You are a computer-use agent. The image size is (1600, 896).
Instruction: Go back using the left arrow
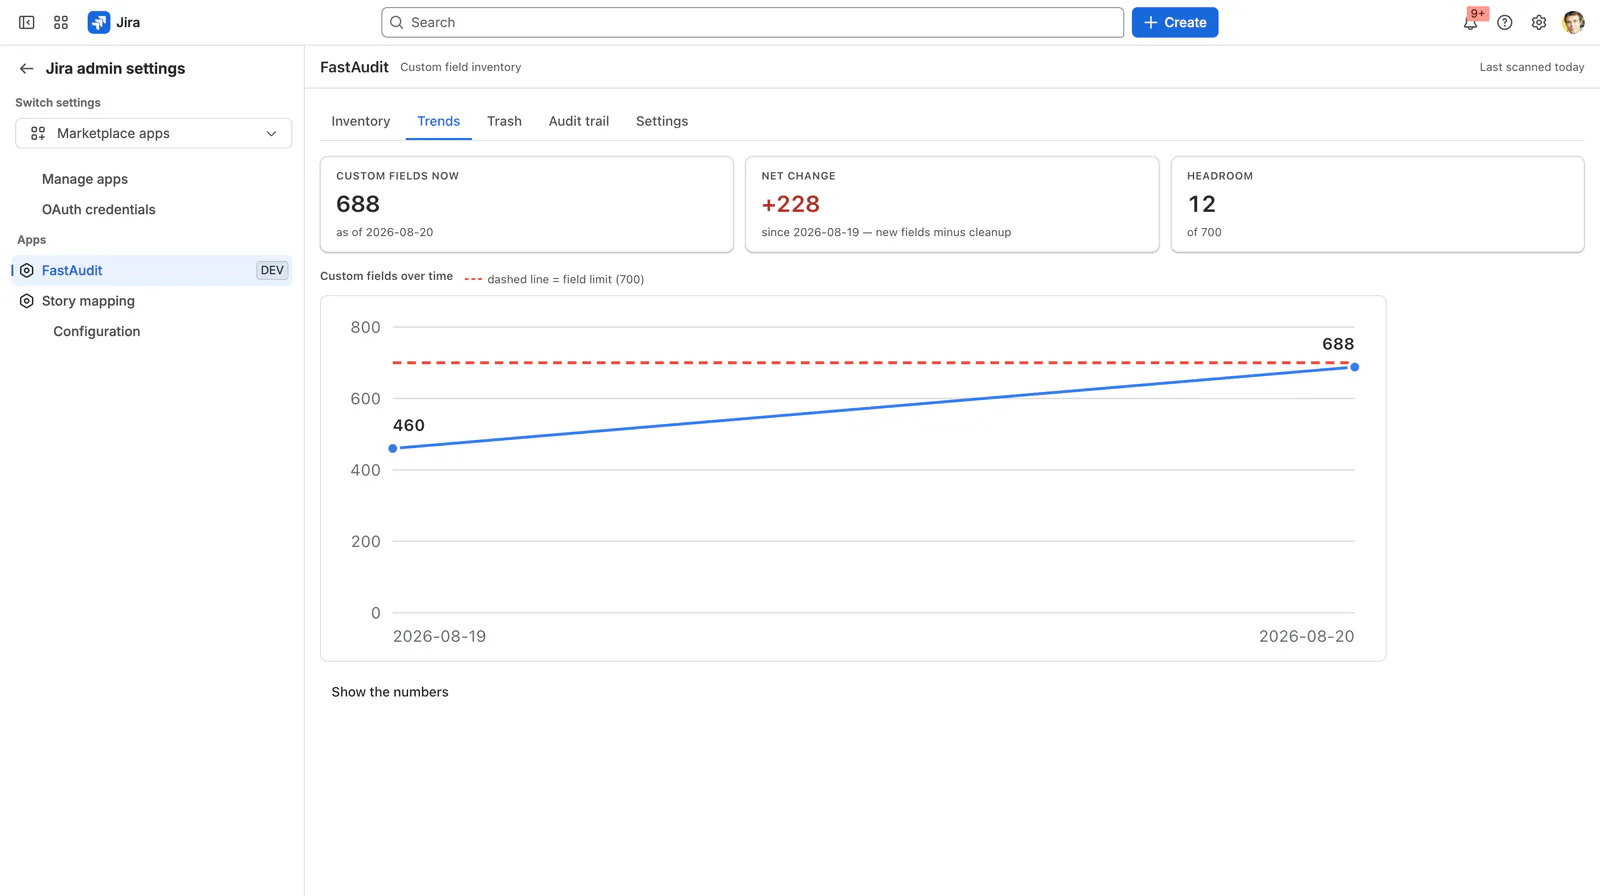coord(26,68)
